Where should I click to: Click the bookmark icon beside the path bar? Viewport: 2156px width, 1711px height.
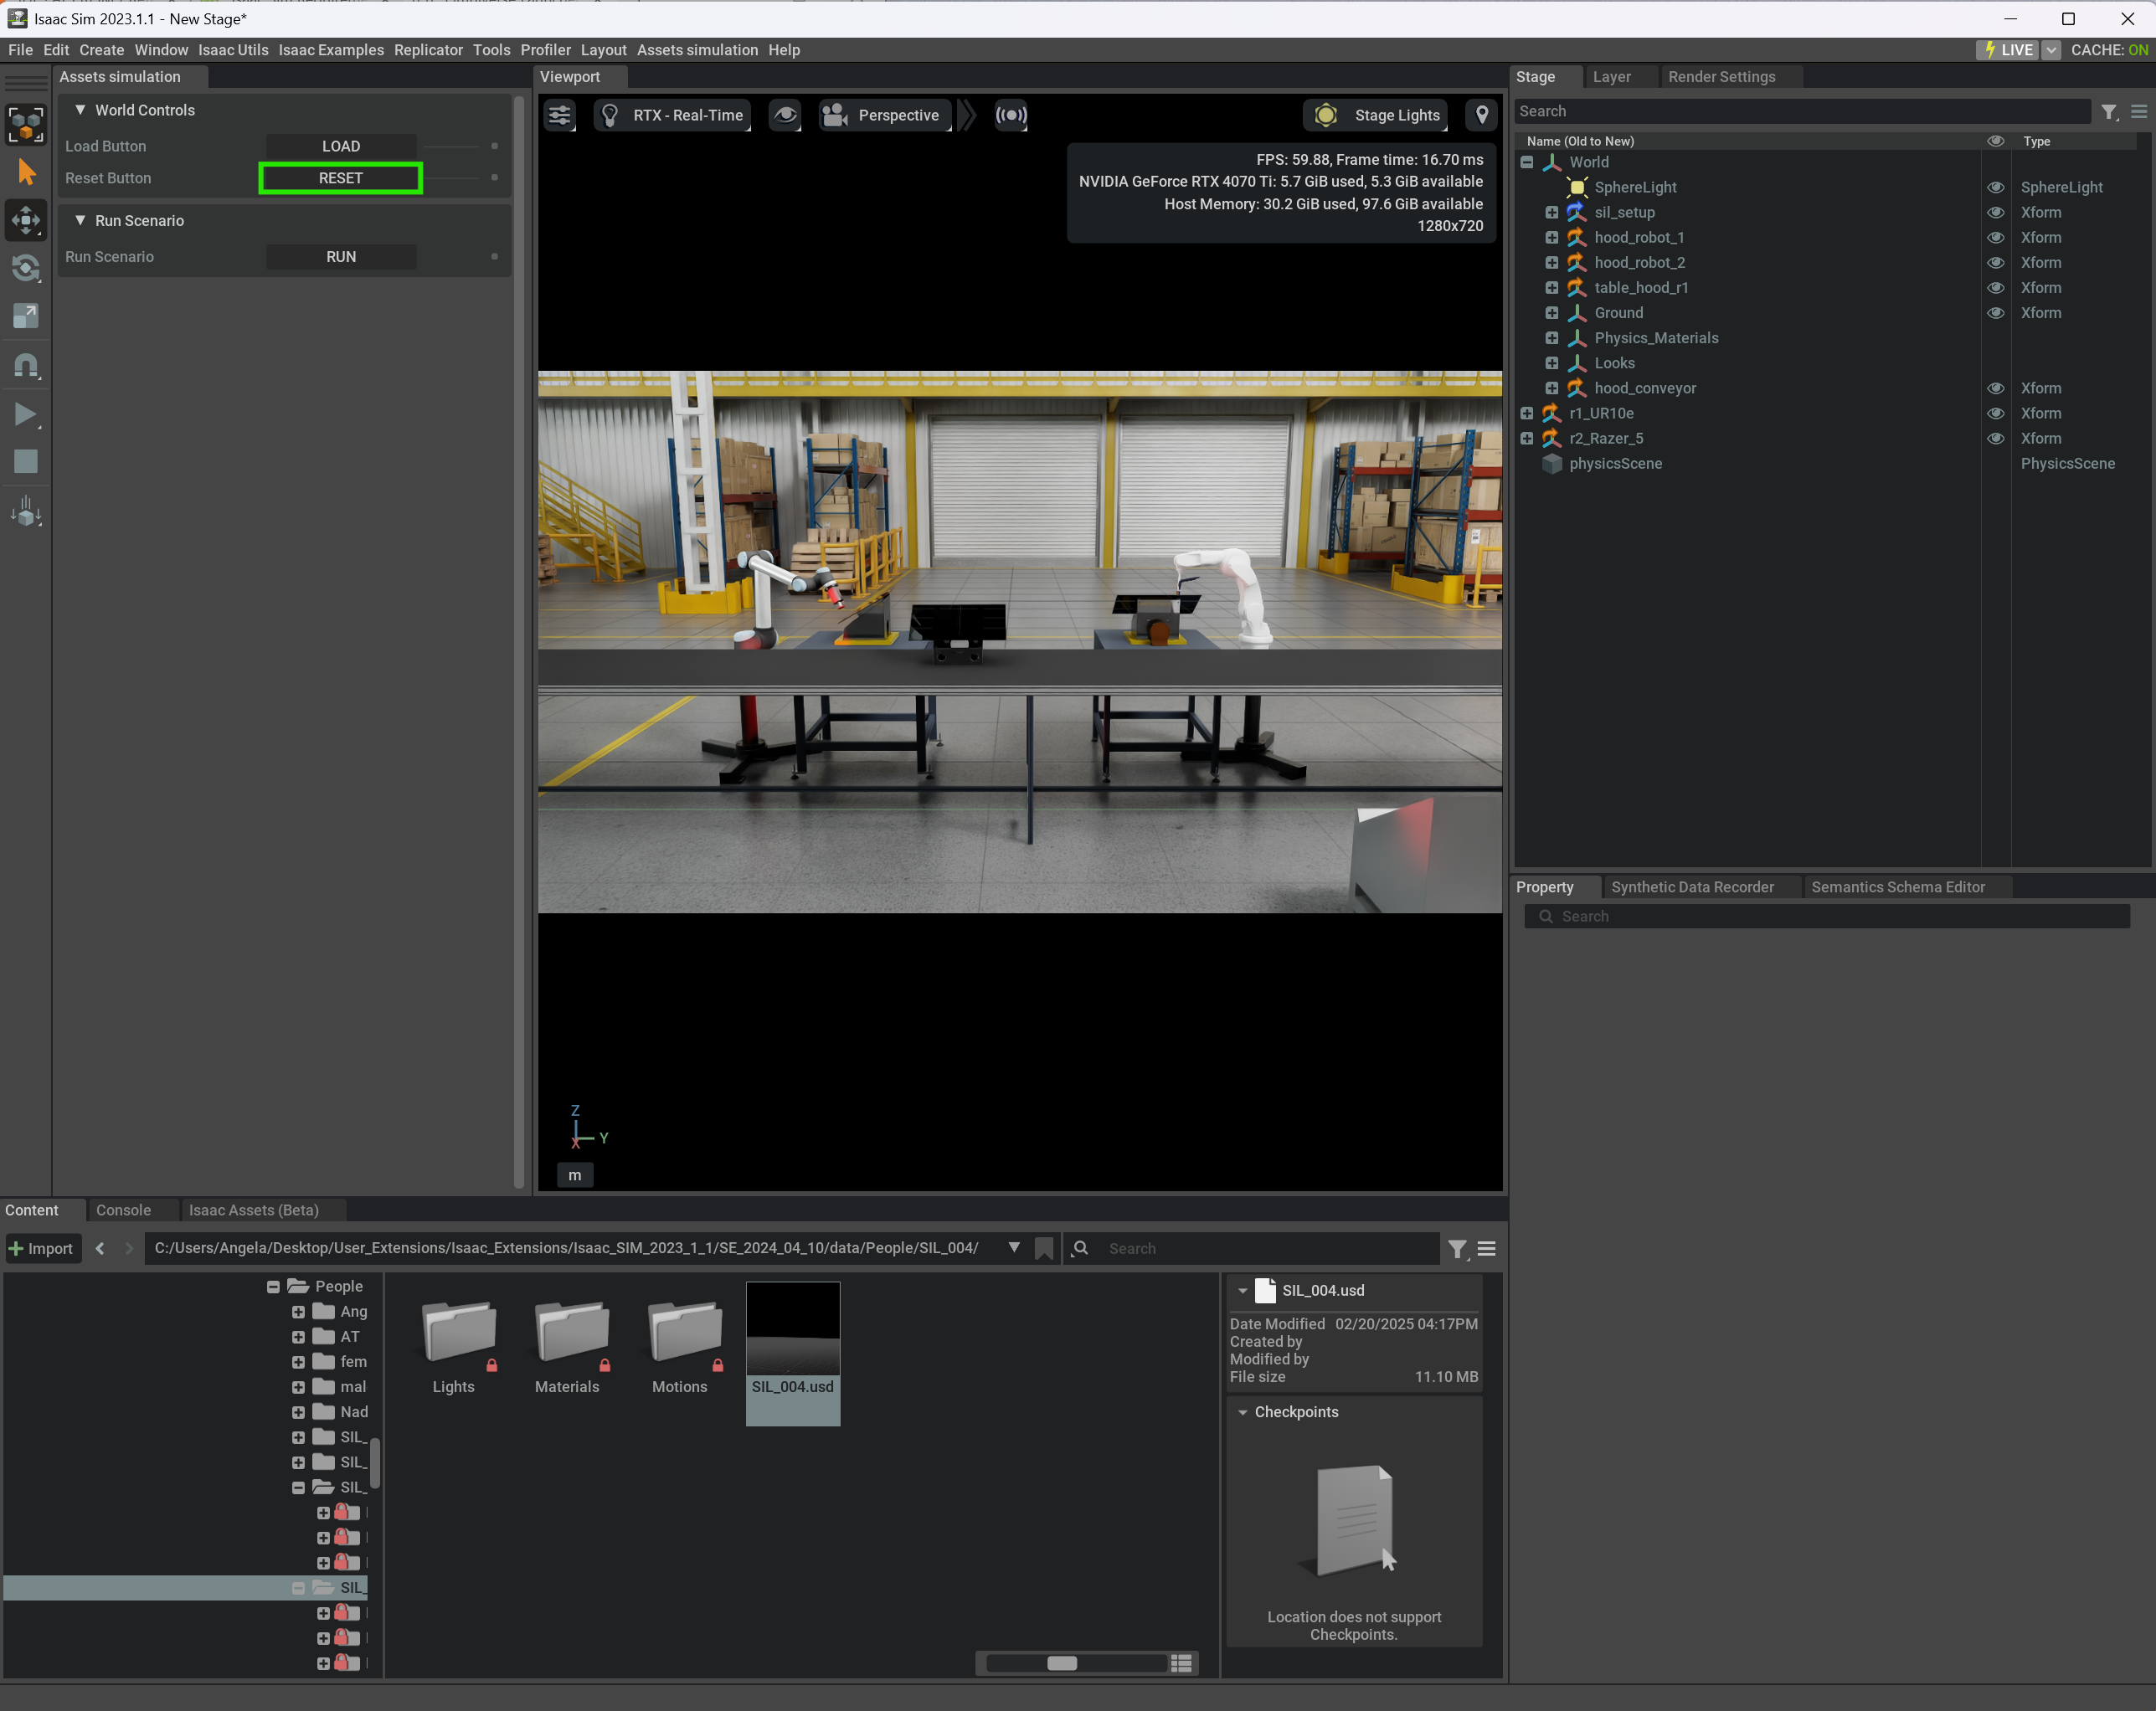(x=1044, y=1248)
